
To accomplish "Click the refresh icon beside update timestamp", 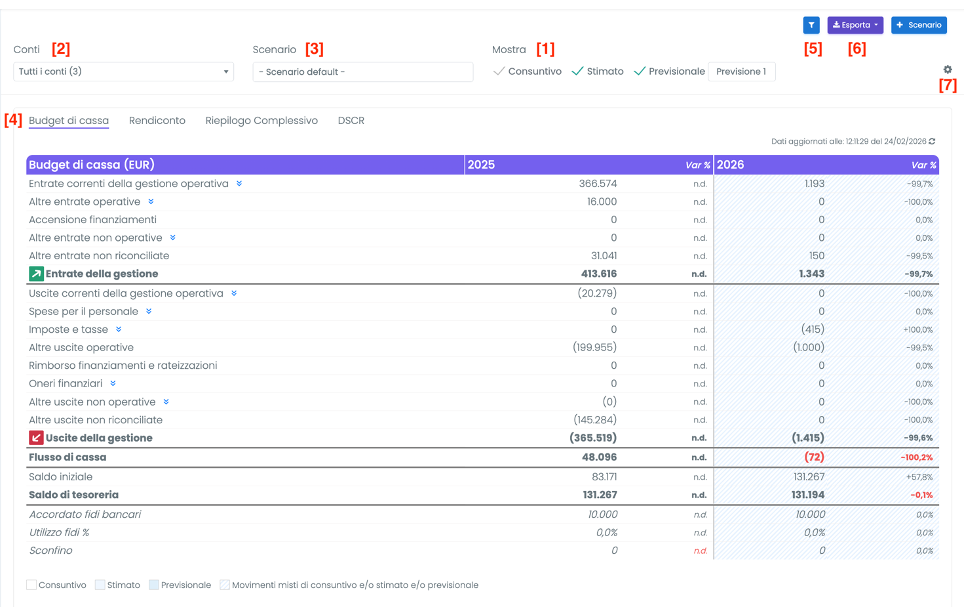I will [x=932, y=141].
